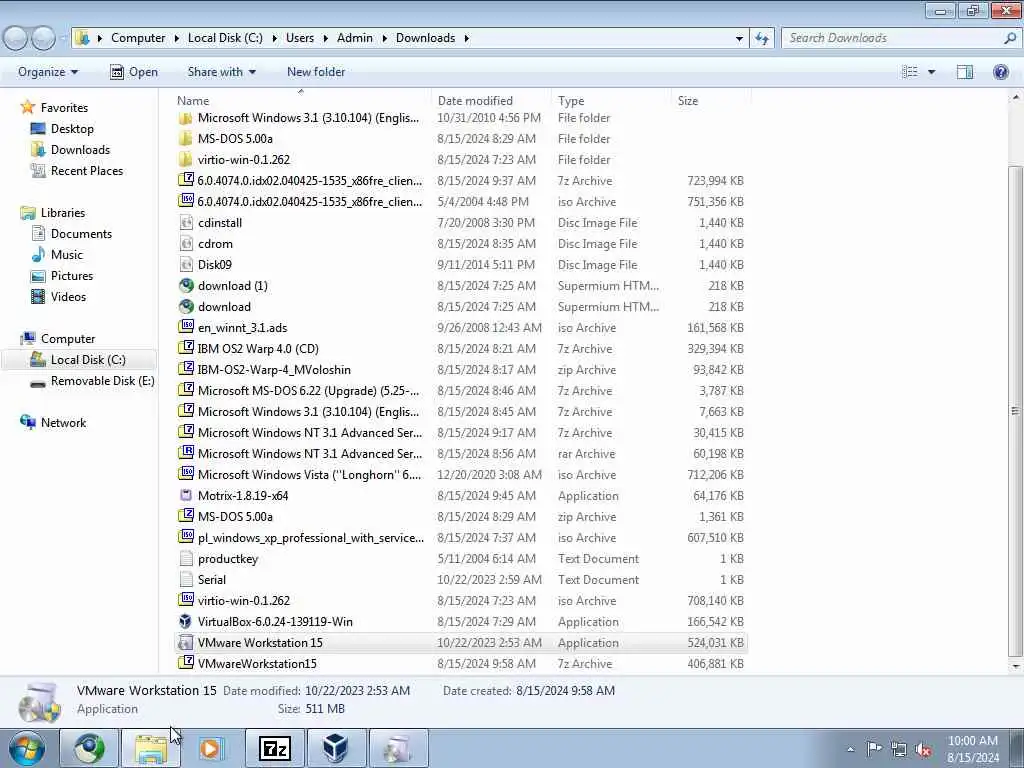The width and height of the screenshot is (1024, 768).
Task: Click the search magnifier icon
Action: pyautogui.click(x=1010, y=38)
